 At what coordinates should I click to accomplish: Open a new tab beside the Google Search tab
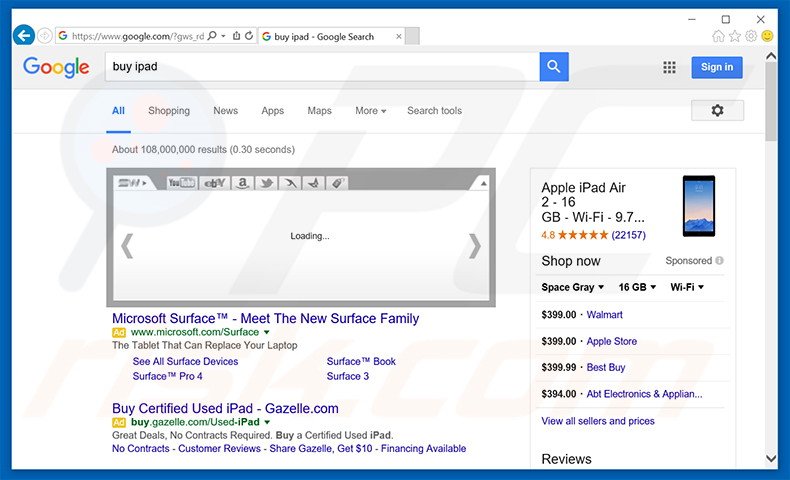tap(412, 36)
